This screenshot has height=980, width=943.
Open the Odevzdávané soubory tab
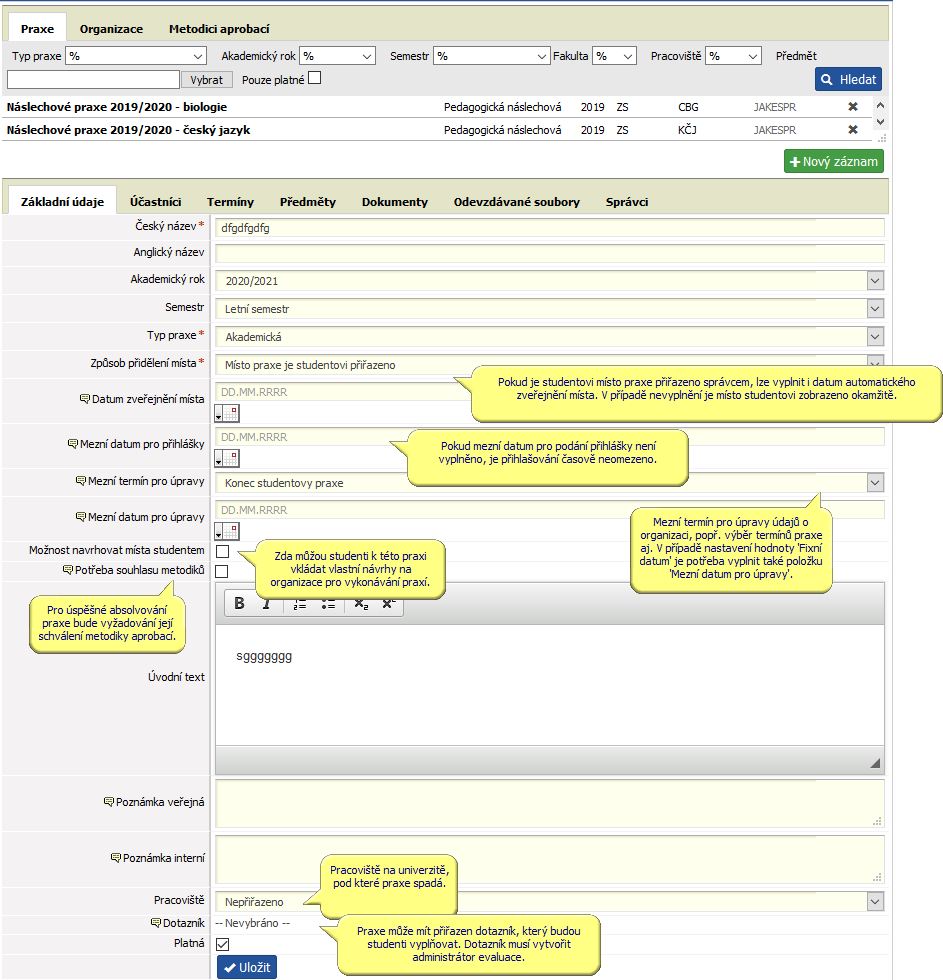517,202
